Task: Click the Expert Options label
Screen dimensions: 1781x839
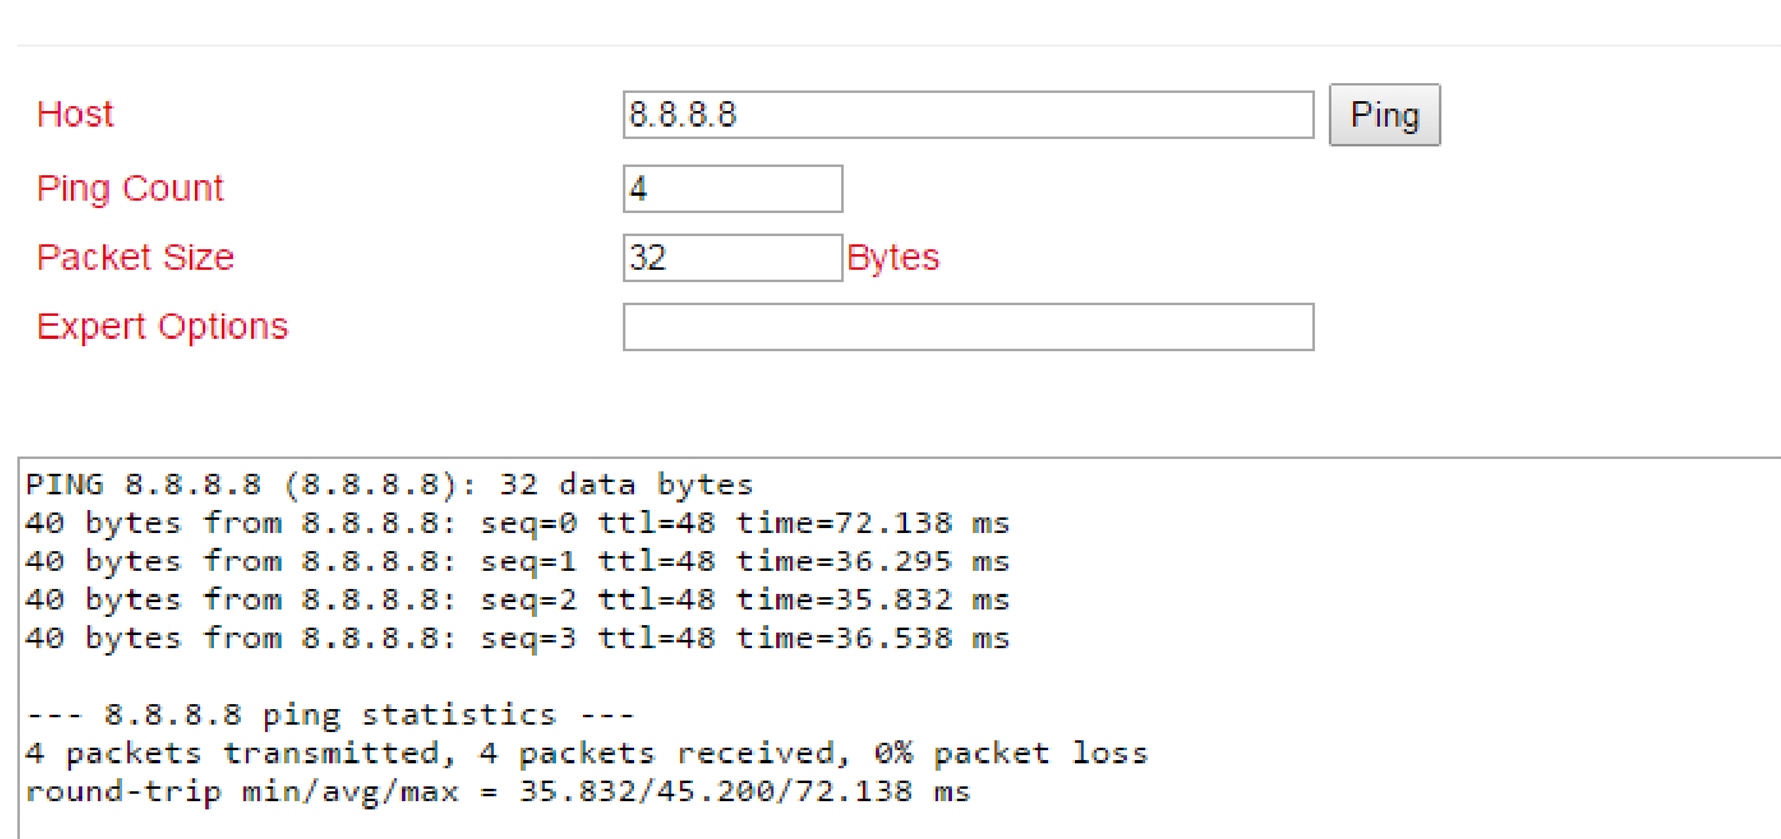Action: click(x=162, y=326)
